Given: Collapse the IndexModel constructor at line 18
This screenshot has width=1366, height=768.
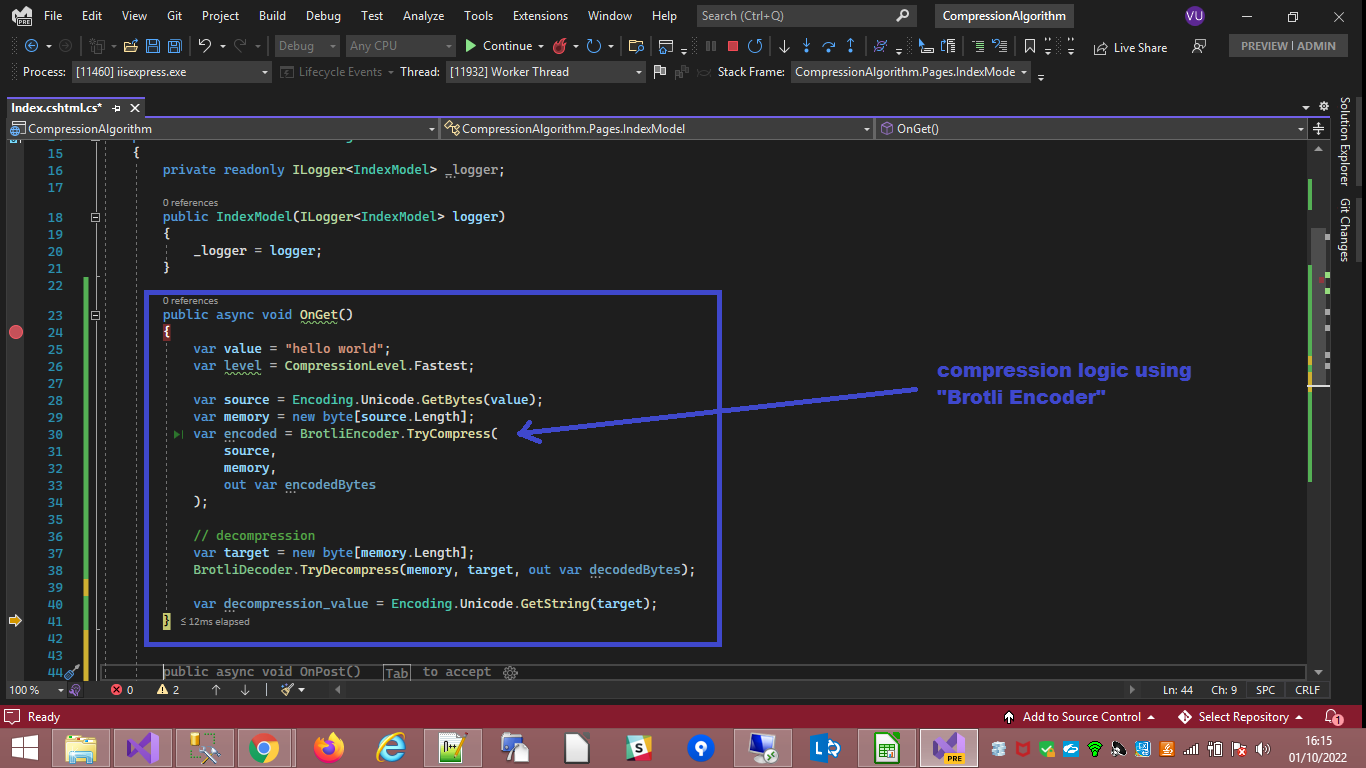Looking at the screenshot, I should coord(96,217).
